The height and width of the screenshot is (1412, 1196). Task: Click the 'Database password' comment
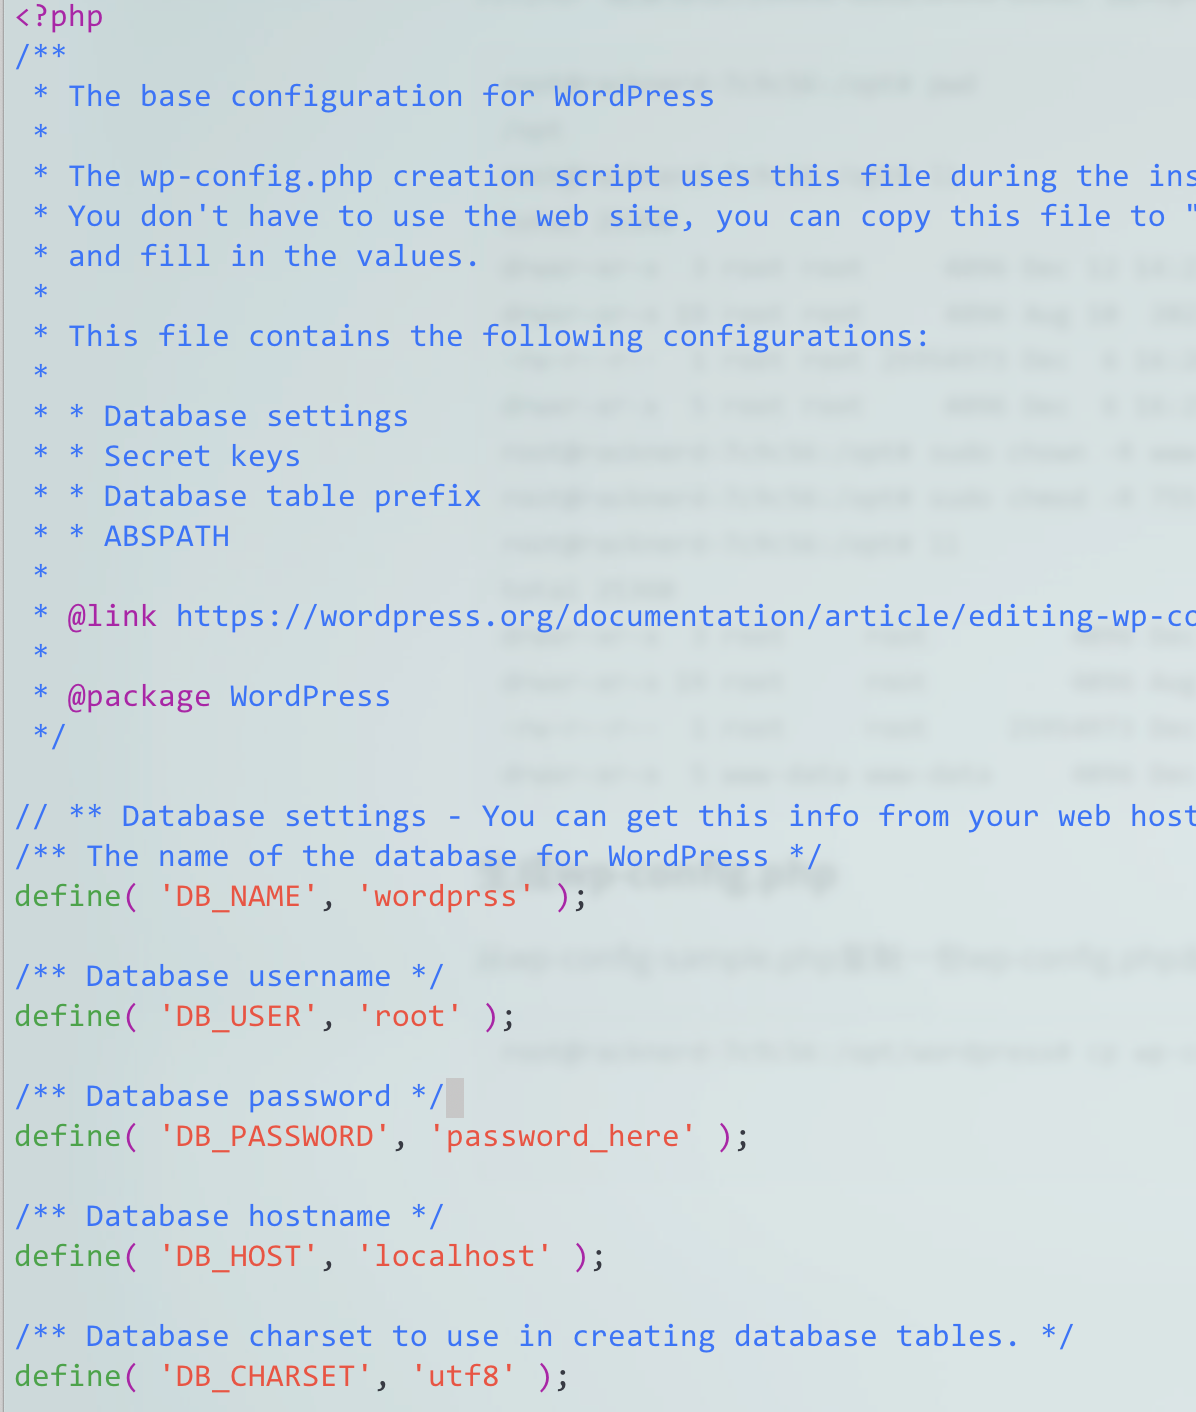tap(238, 1097)
